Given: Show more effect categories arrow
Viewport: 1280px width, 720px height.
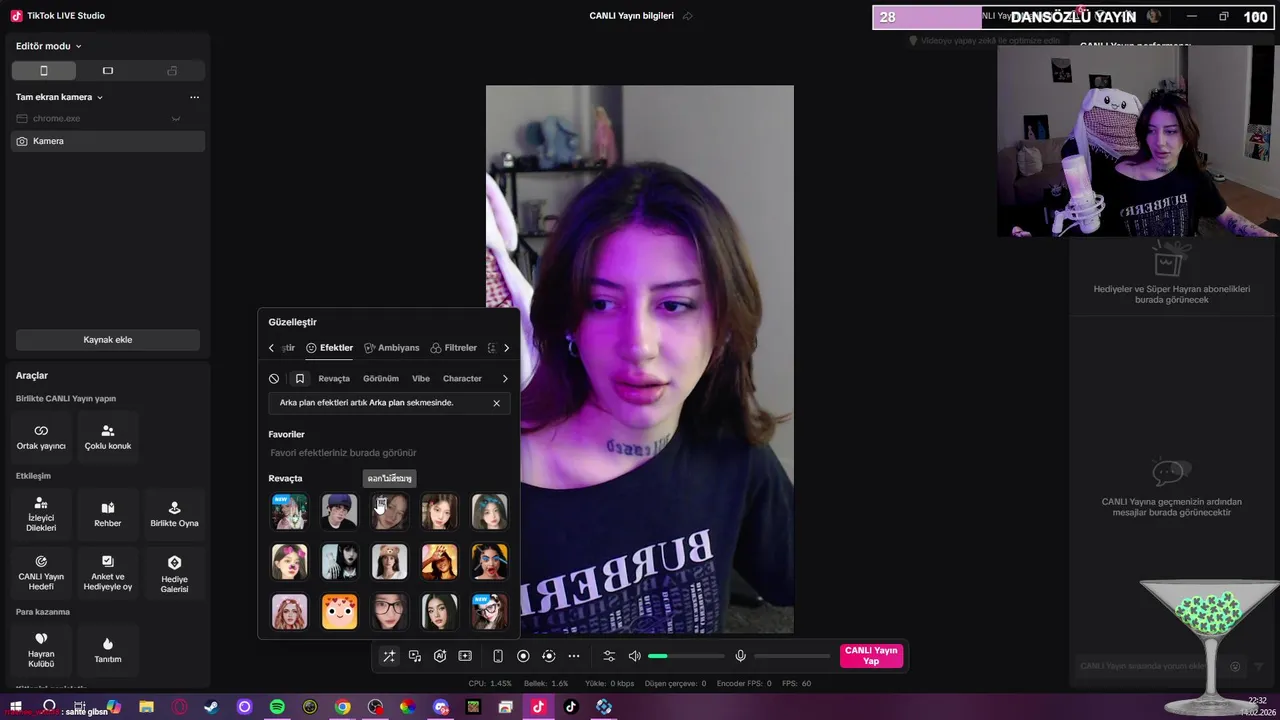Looking at the screenshot, I should click(505, 379).
